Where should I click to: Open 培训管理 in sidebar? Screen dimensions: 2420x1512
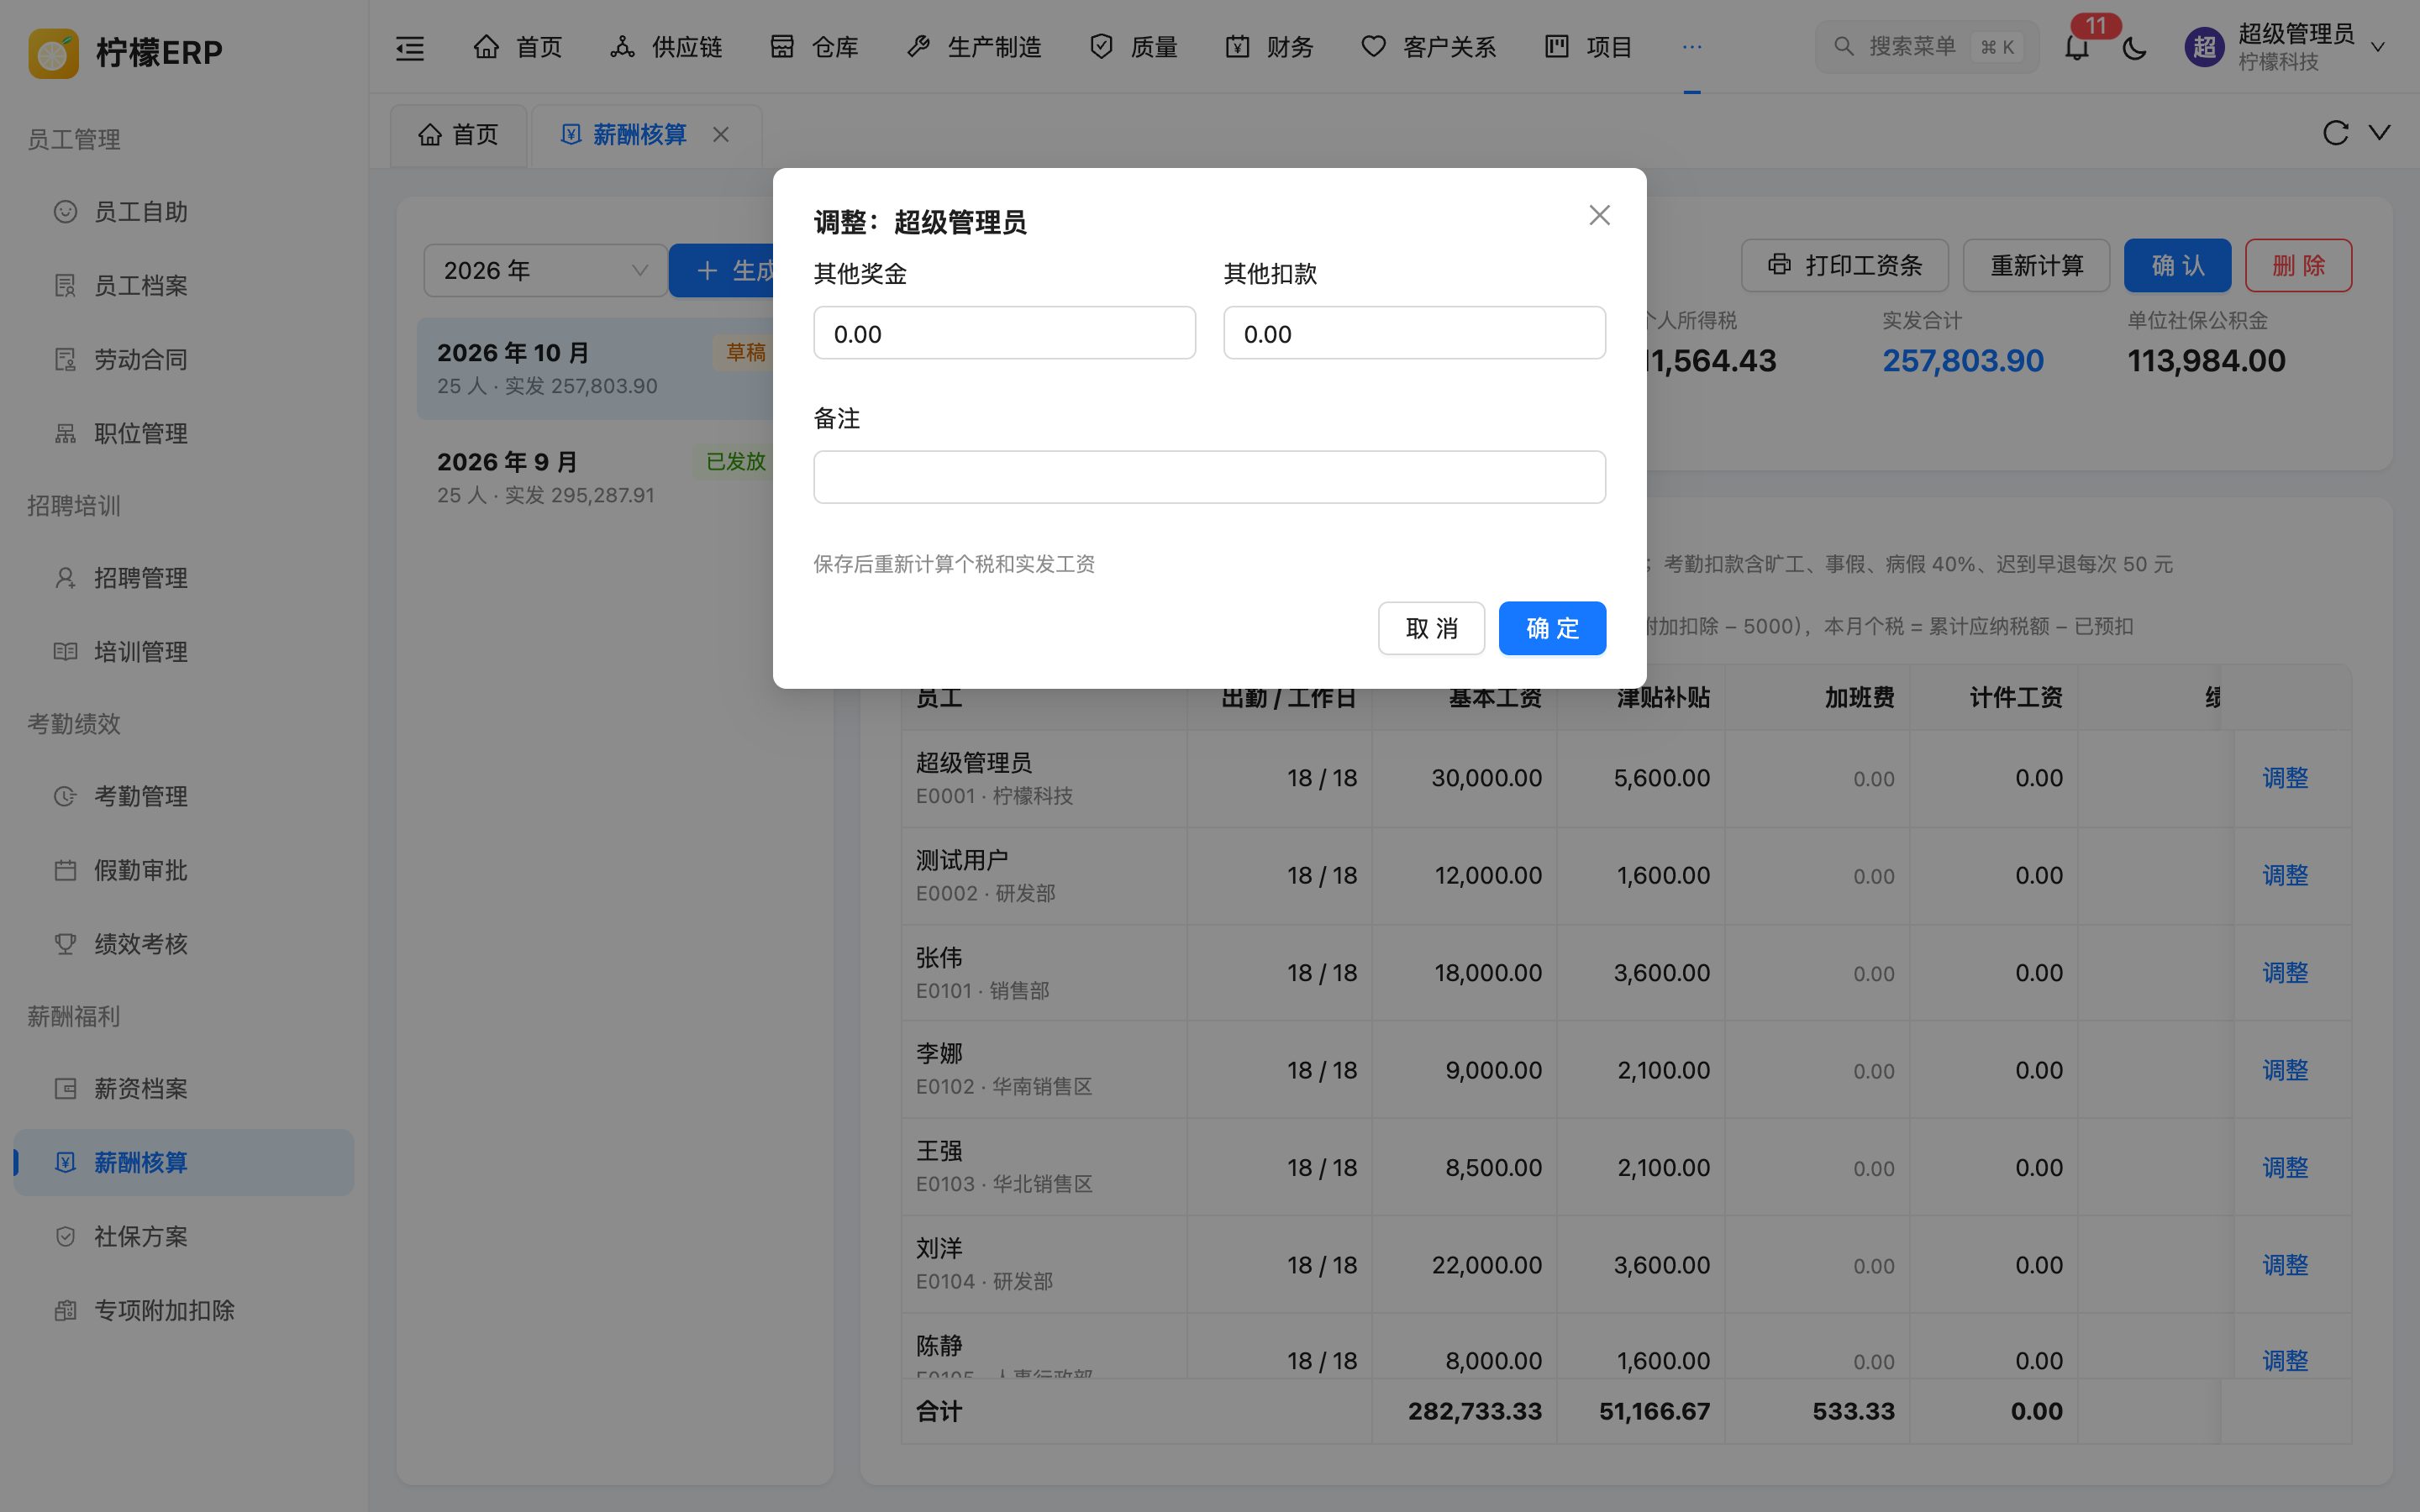coord(184,652)
